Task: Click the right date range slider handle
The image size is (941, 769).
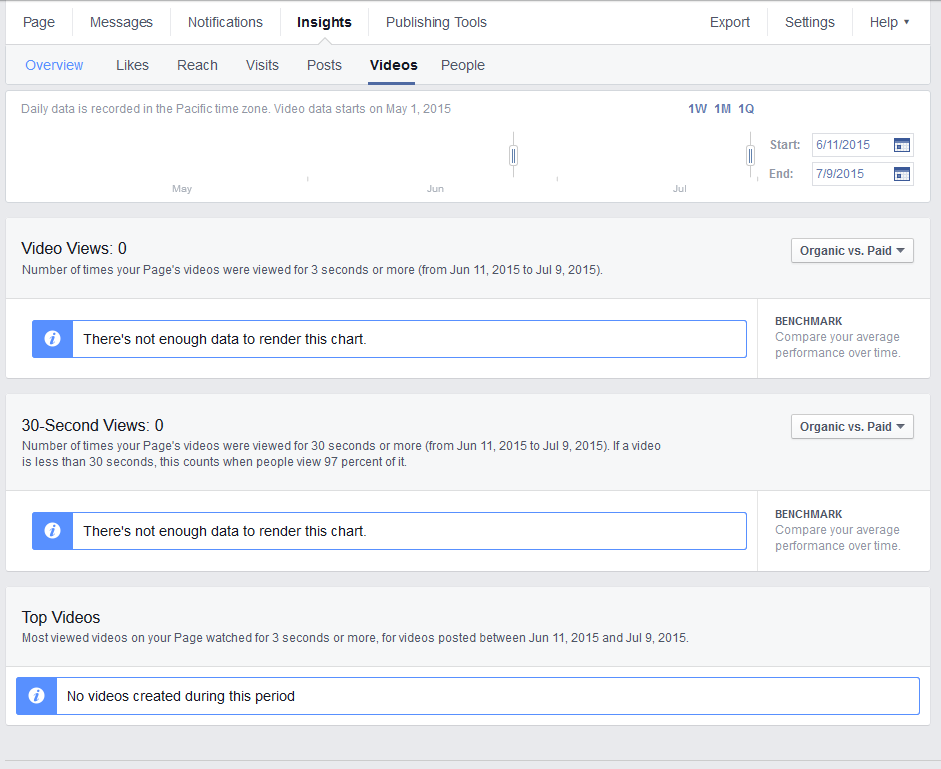Action: click(750, 155)
